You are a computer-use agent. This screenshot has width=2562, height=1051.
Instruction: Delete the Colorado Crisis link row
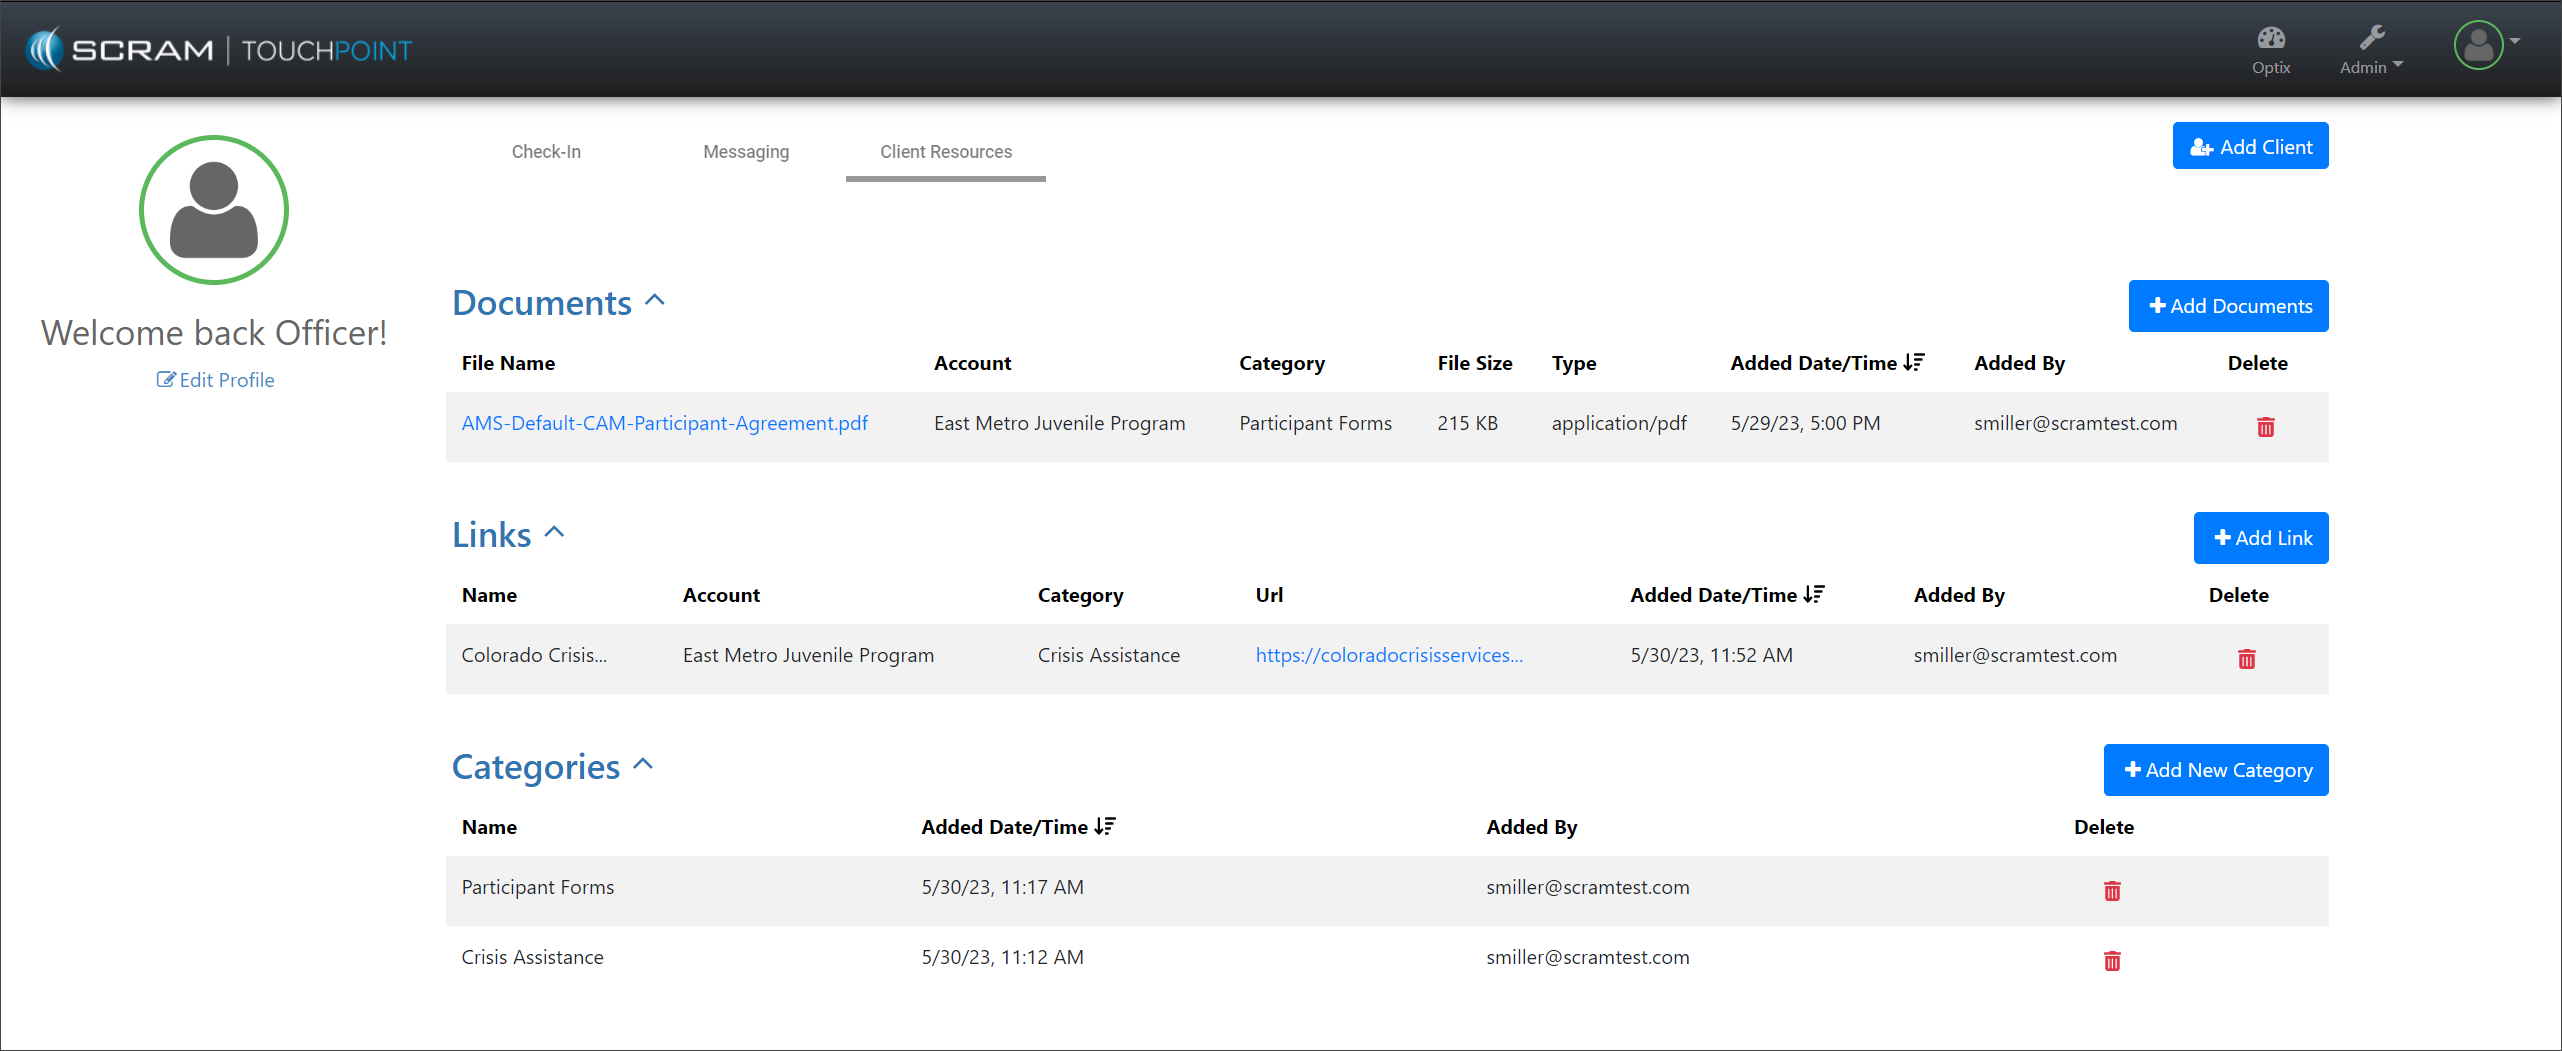click(x=2246, y=659)
